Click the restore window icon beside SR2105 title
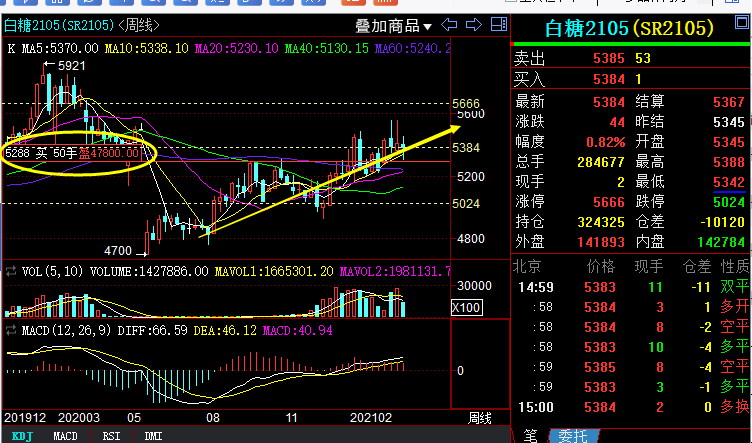 tap(741, 22)
